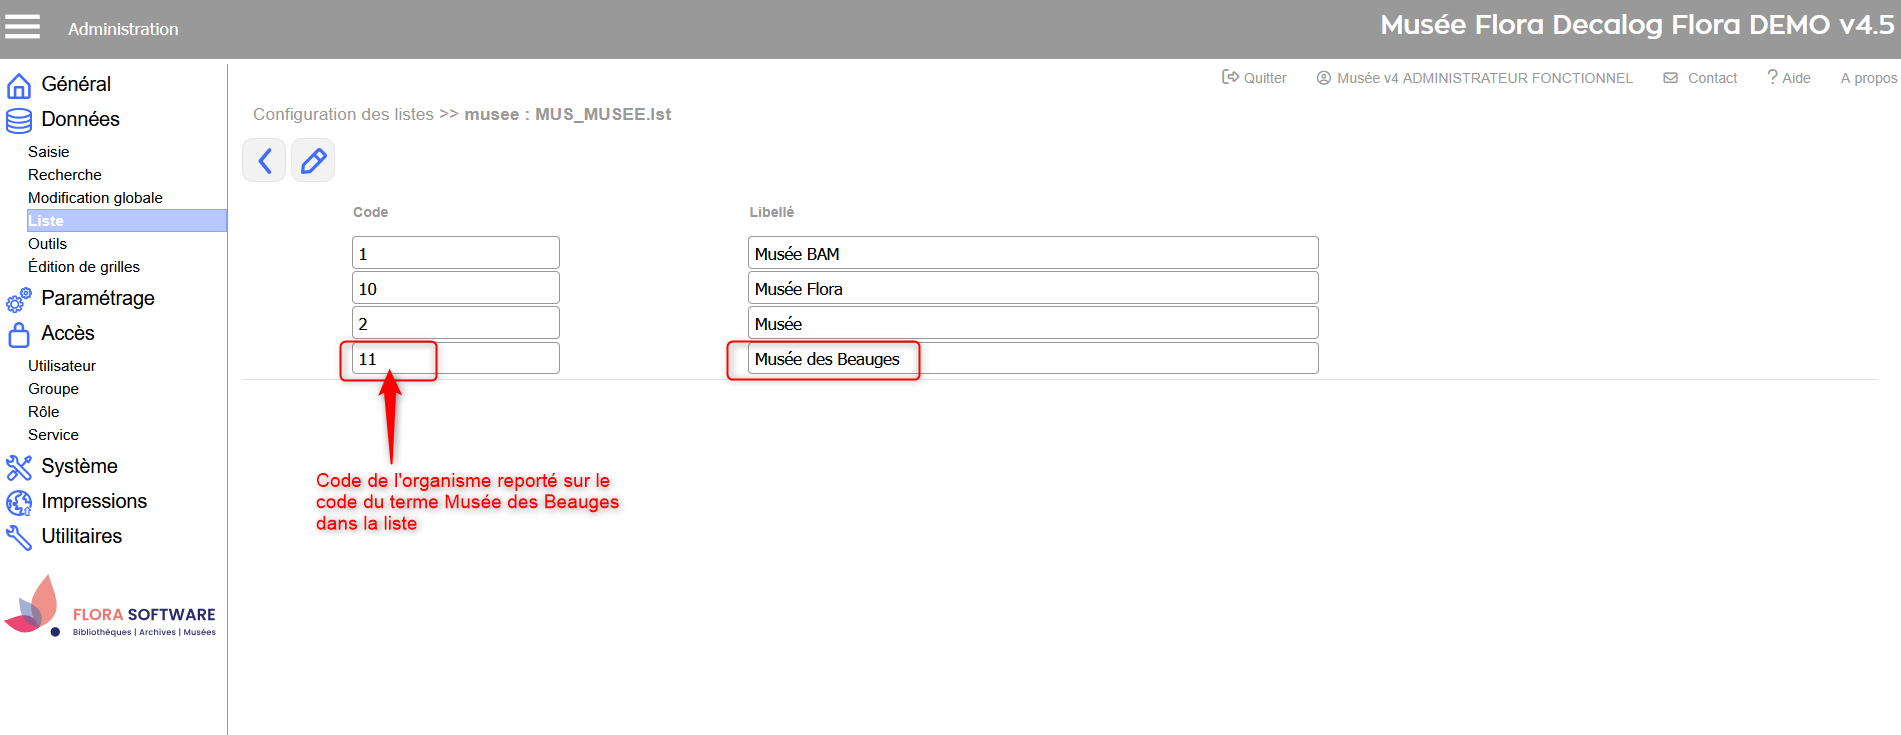This screenshot has width=1901, height=735.
Task: Click the Général home icon
Action: (x=18, y=85)
